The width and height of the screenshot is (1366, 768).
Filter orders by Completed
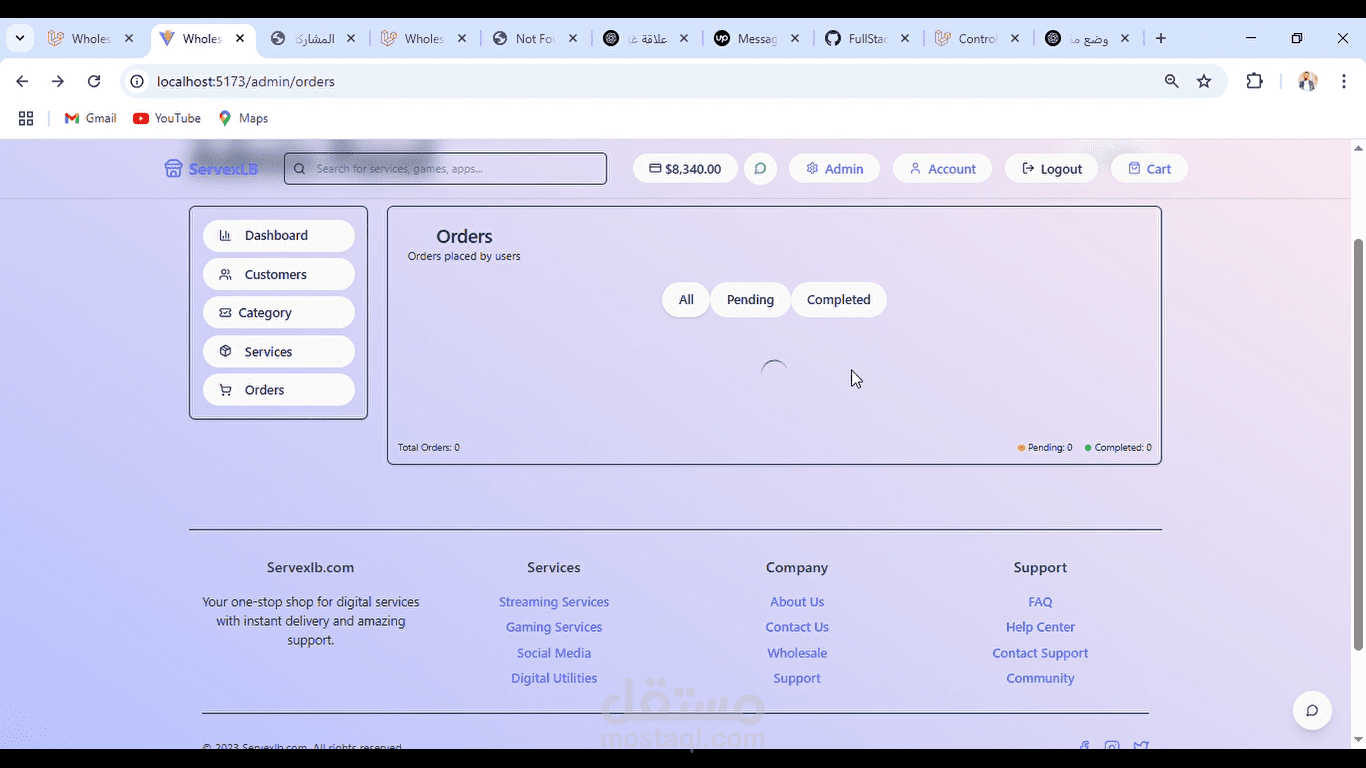click(839, 300)
